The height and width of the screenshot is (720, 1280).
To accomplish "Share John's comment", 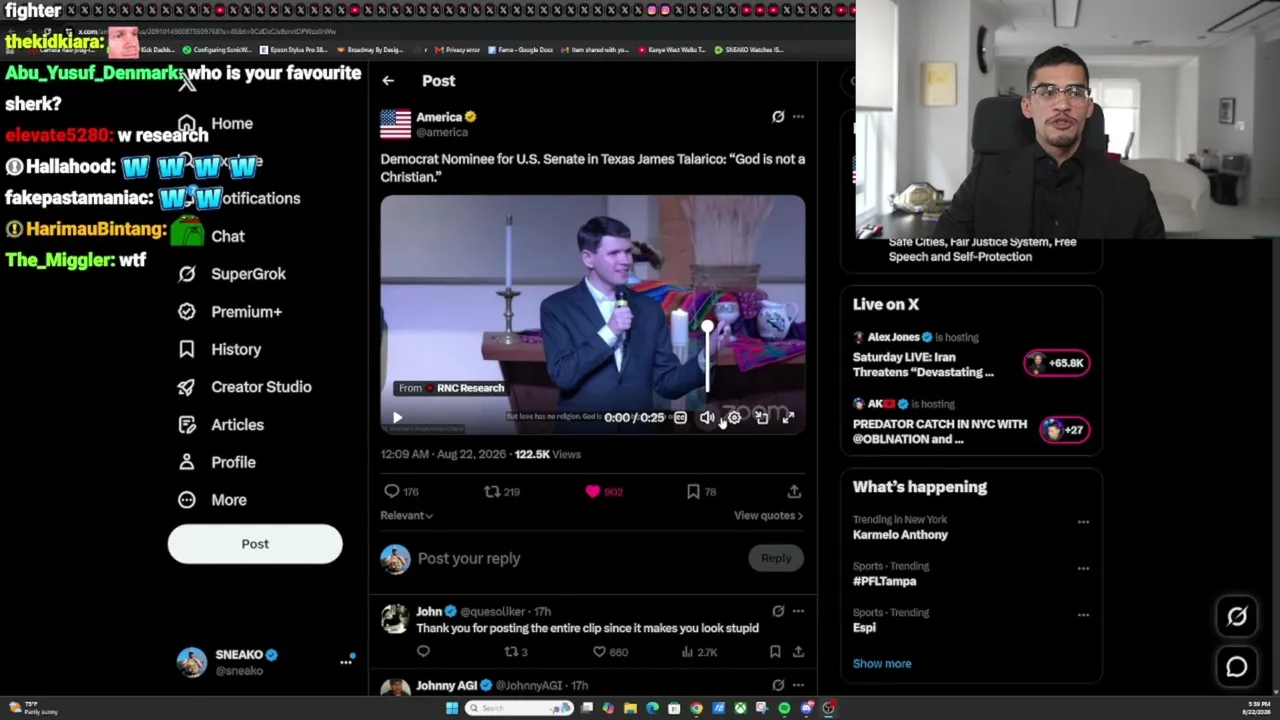I will [798, 652].
